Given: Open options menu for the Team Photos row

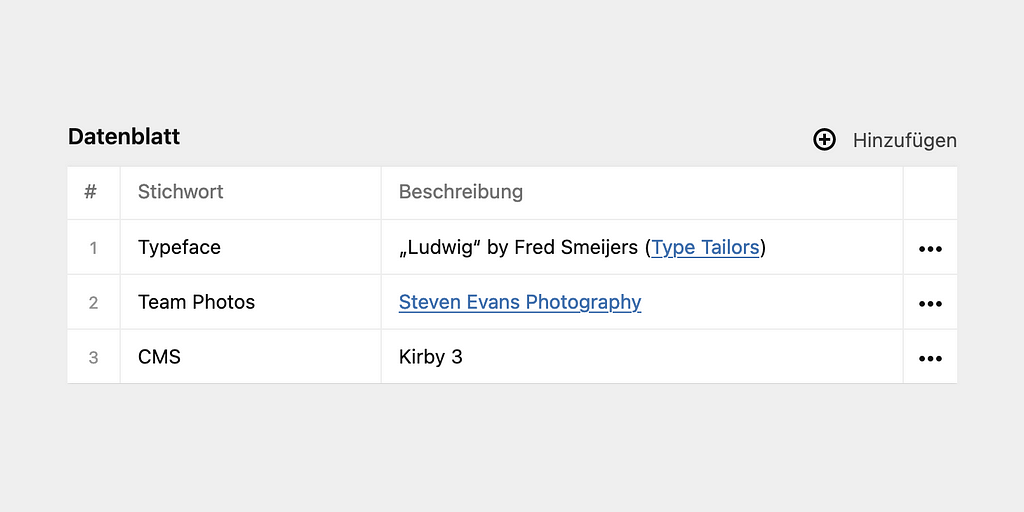Looking at the screenshot, I should point(930,303).
